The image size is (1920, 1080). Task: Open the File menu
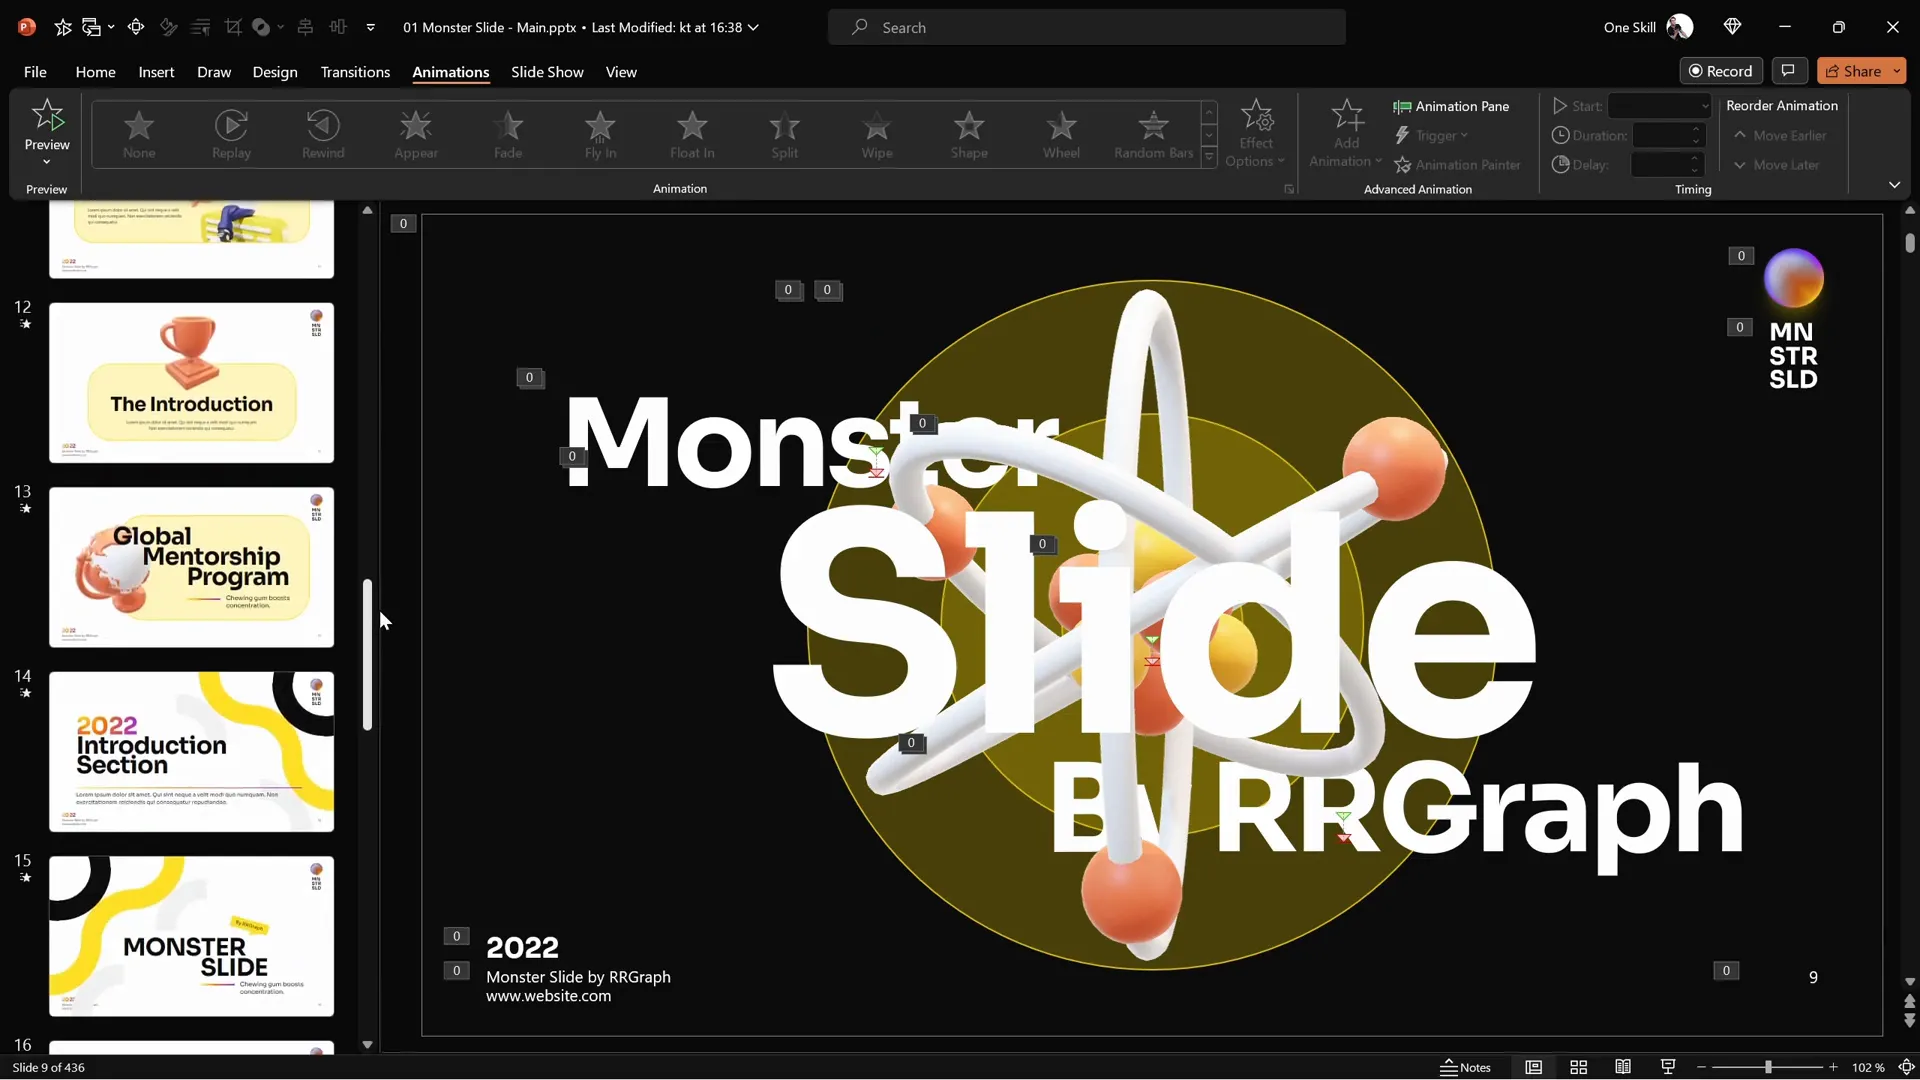[35, 72]
